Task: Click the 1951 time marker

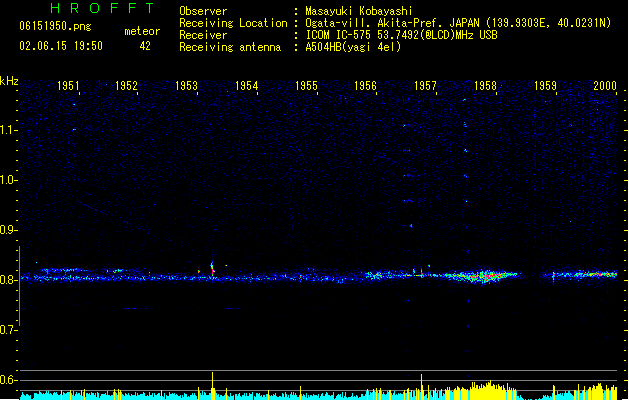Action: pyautogui.click(x=68, y=86)
